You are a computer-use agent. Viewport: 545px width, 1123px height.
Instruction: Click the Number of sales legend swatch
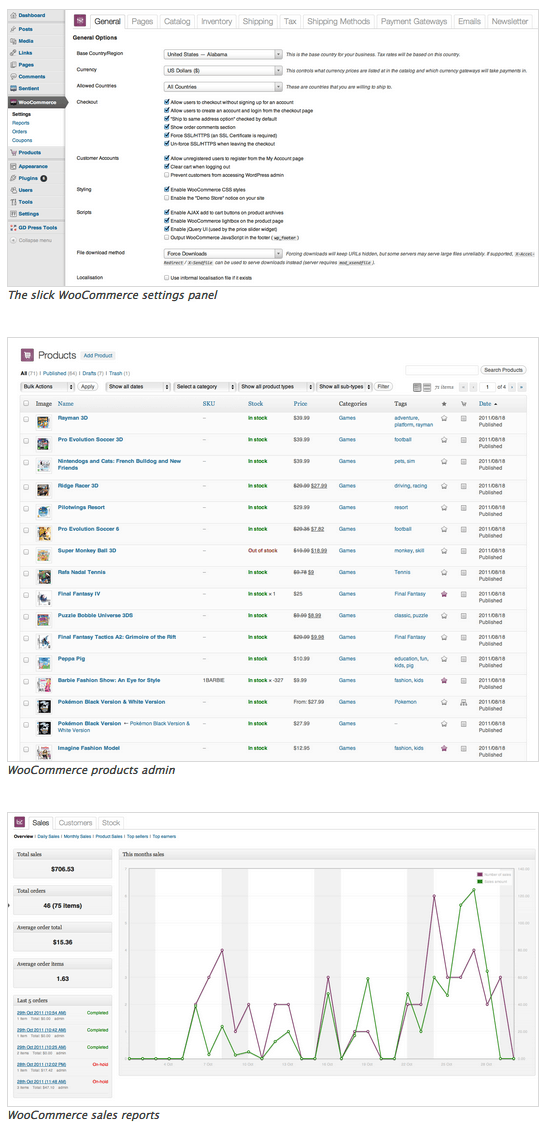click(481, 874)
